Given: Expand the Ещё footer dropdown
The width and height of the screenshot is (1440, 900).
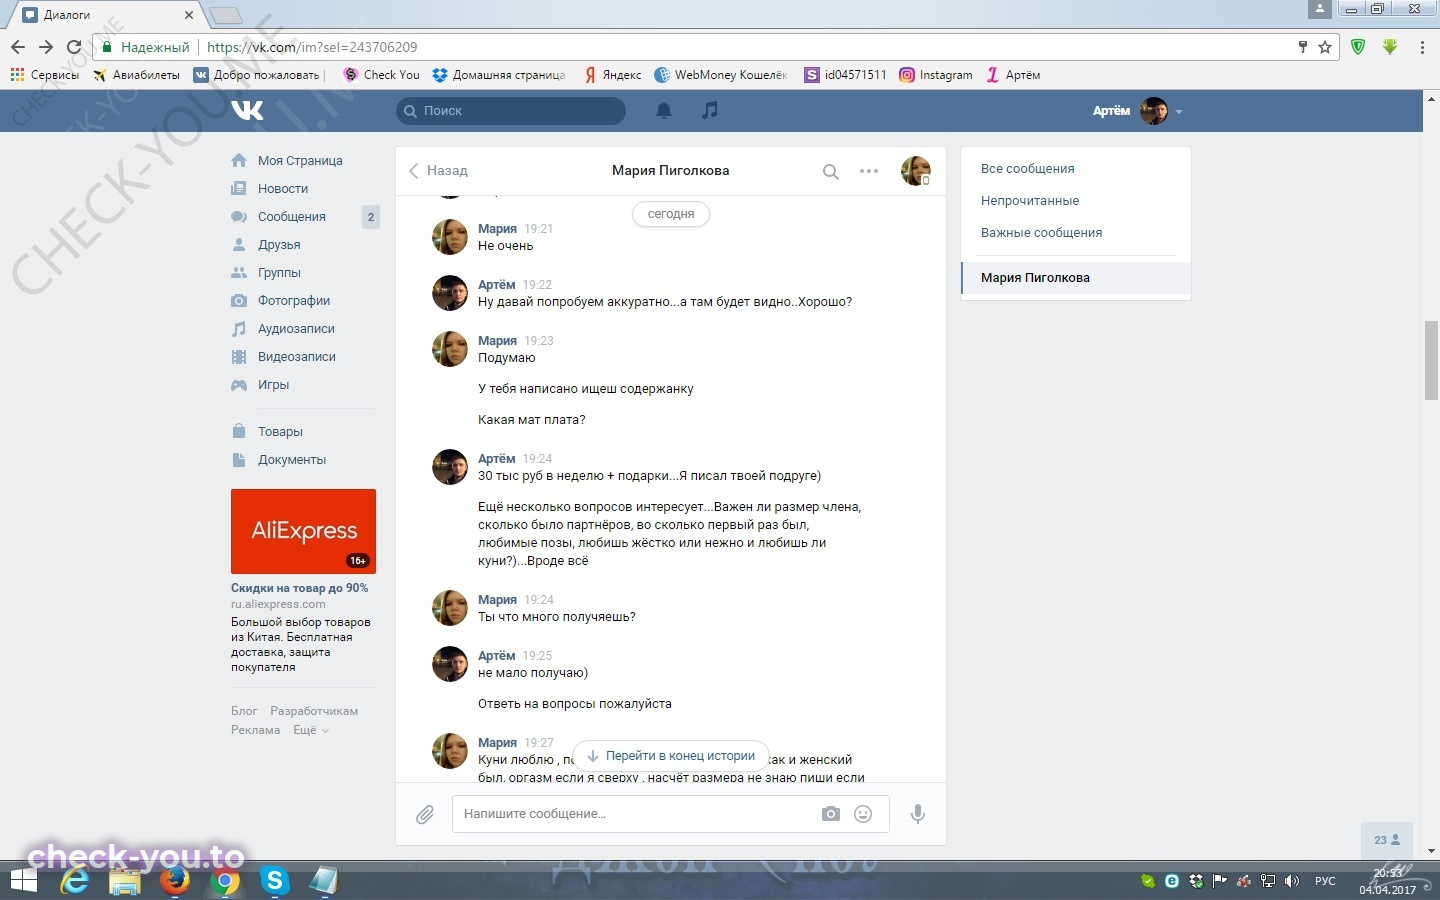Looking at the screenshot, I should [x=310, y=730].
